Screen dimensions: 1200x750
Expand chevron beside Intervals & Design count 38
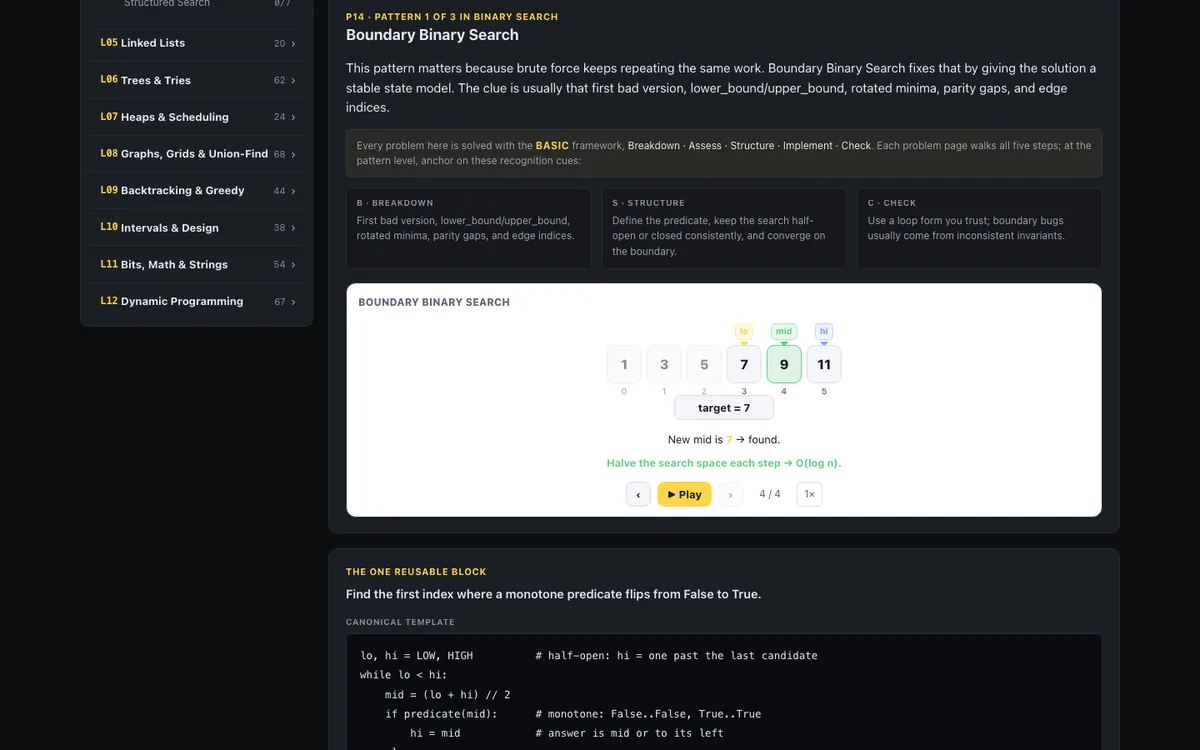[x=293, y=228]
